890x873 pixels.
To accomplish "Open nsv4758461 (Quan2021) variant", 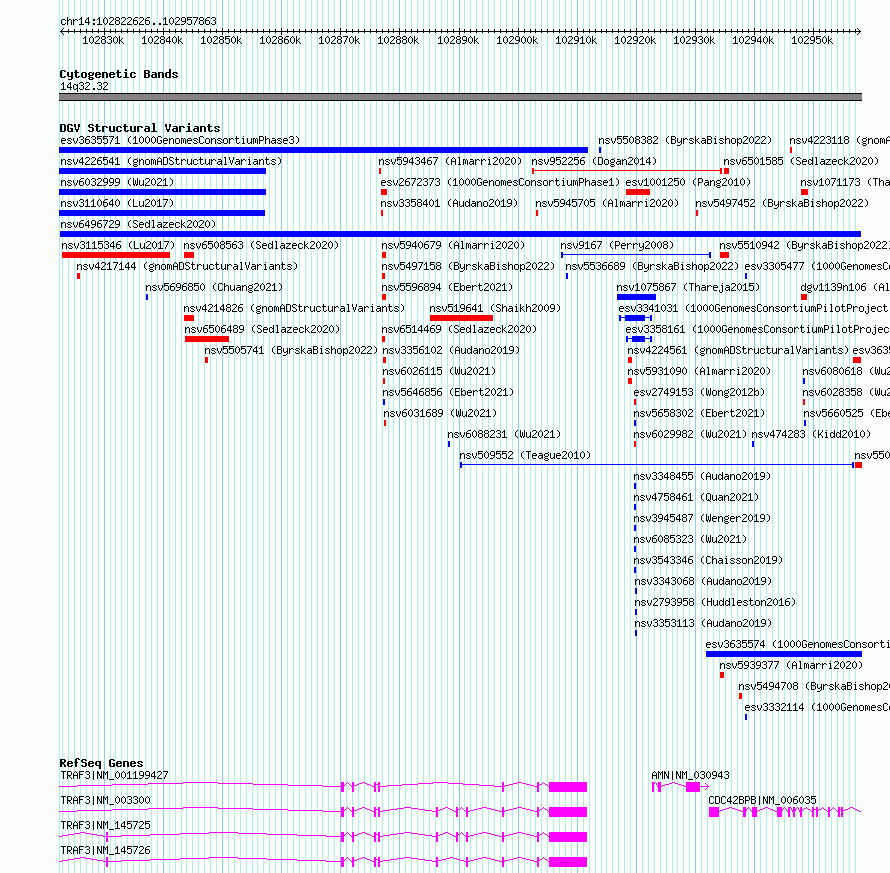I will pyautogui.click(x=696, y=497).
